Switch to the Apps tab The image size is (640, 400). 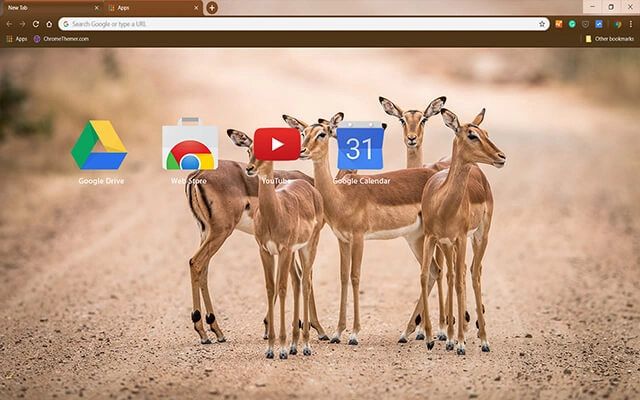click(x=153, y=8)
